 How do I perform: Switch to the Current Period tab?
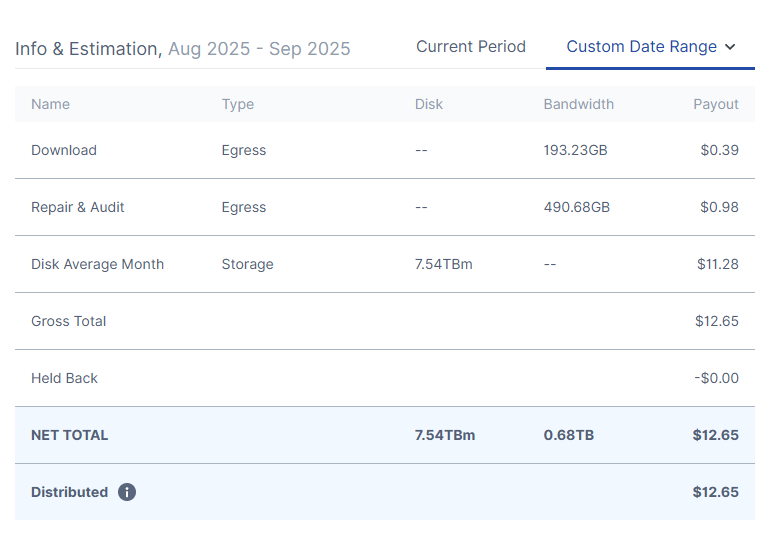click(470, 47)
